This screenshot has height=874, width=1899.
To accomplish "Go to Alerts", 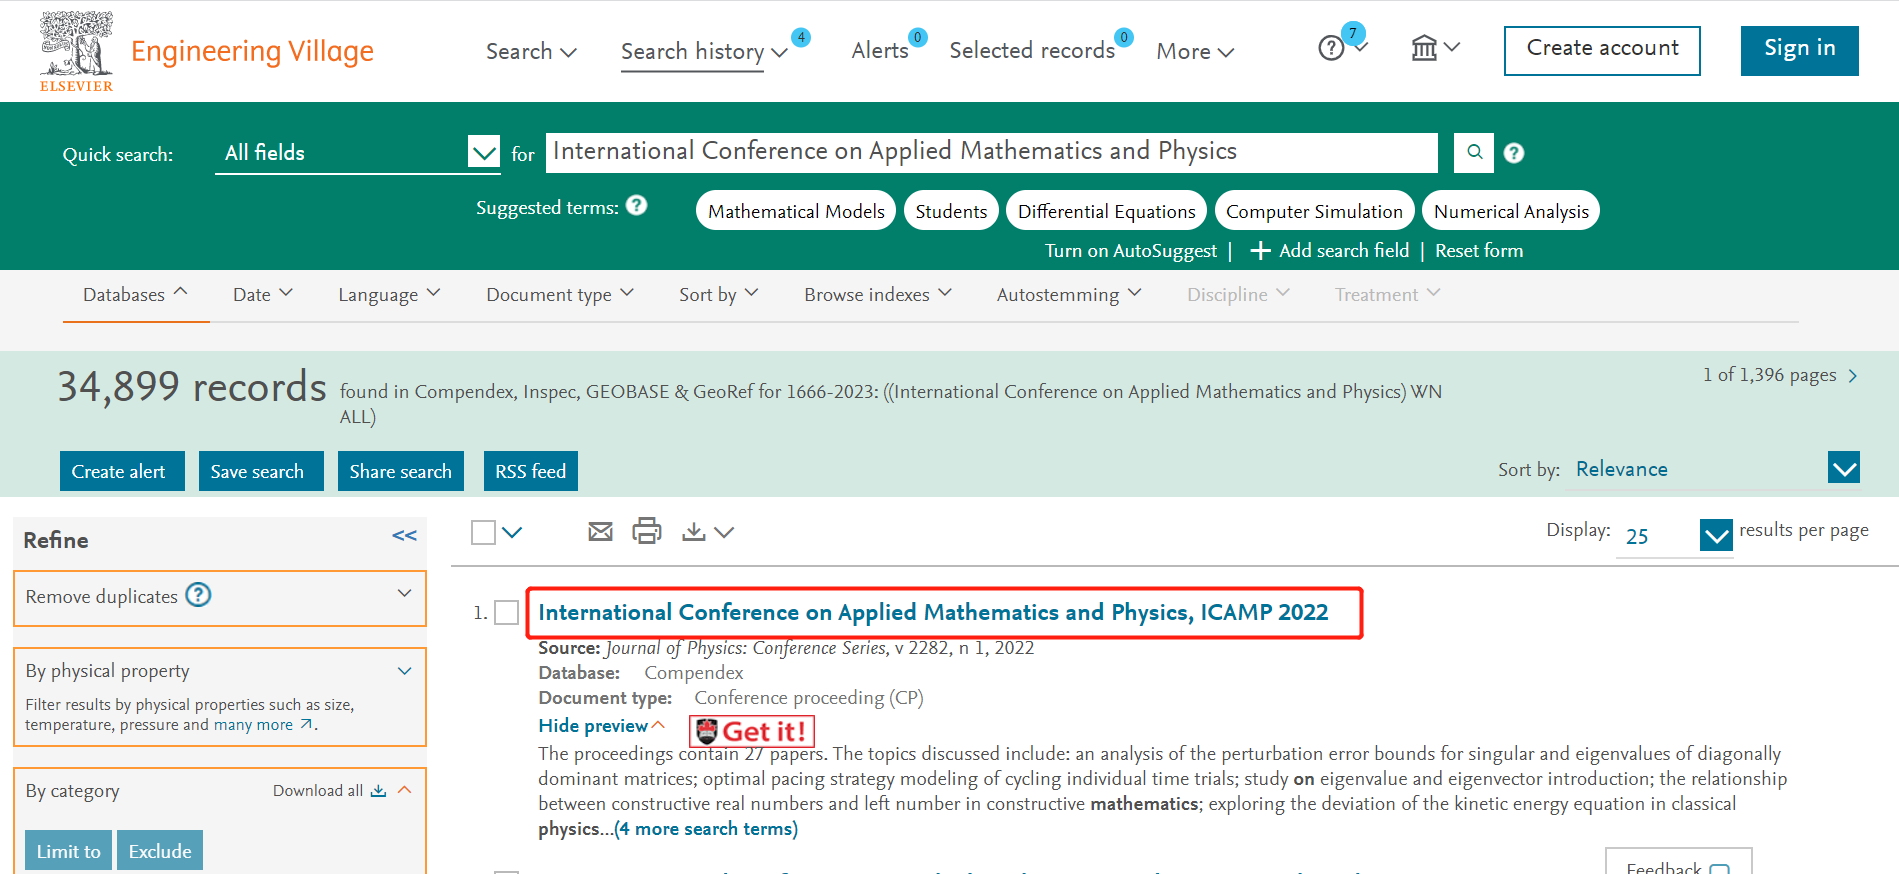I will tap(880, 50).
